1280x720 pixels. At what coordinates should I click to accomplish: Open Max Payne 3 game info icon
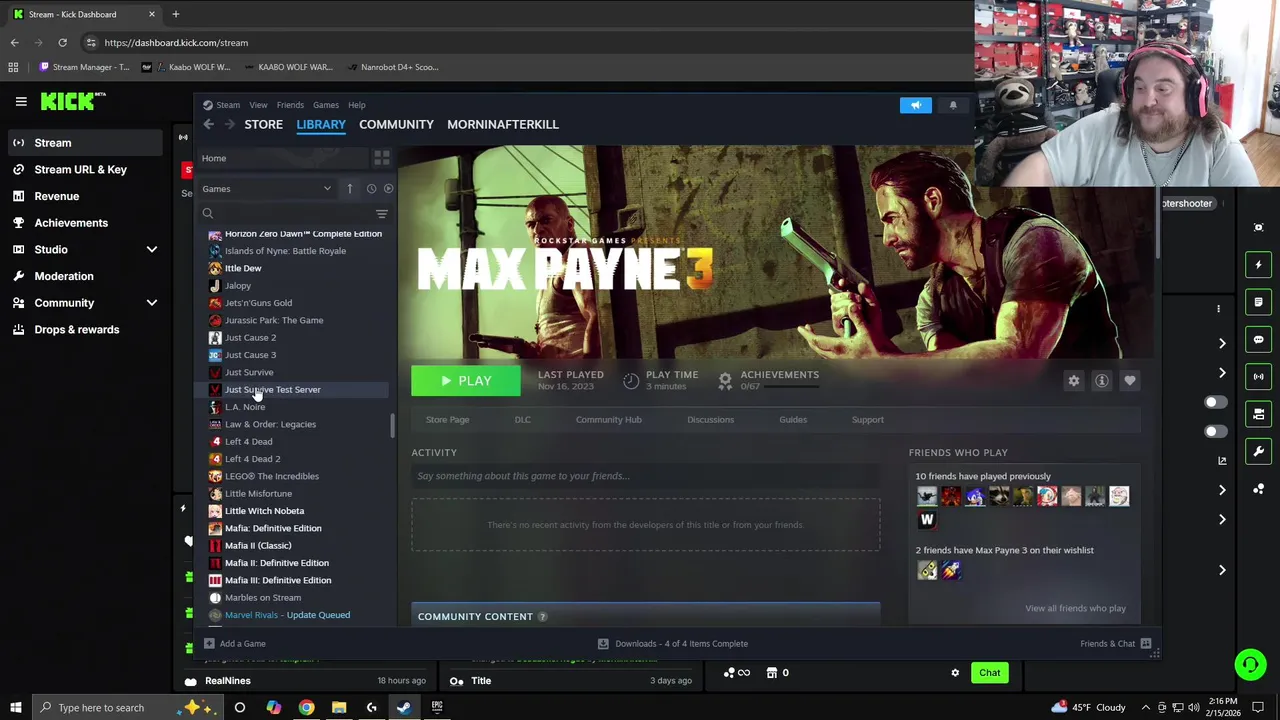point(1101,380)
